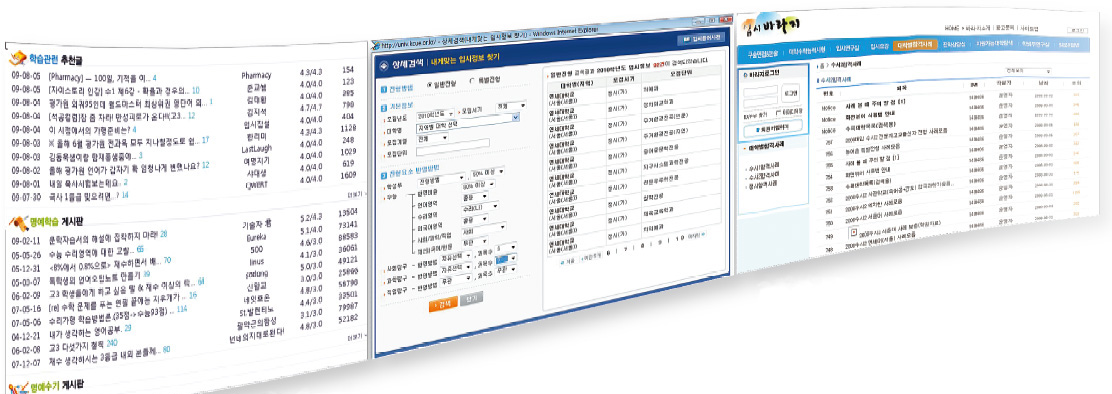
Task: Select the 특별전형 radio button
Action: pyautogui.click(x=472, y=81)
